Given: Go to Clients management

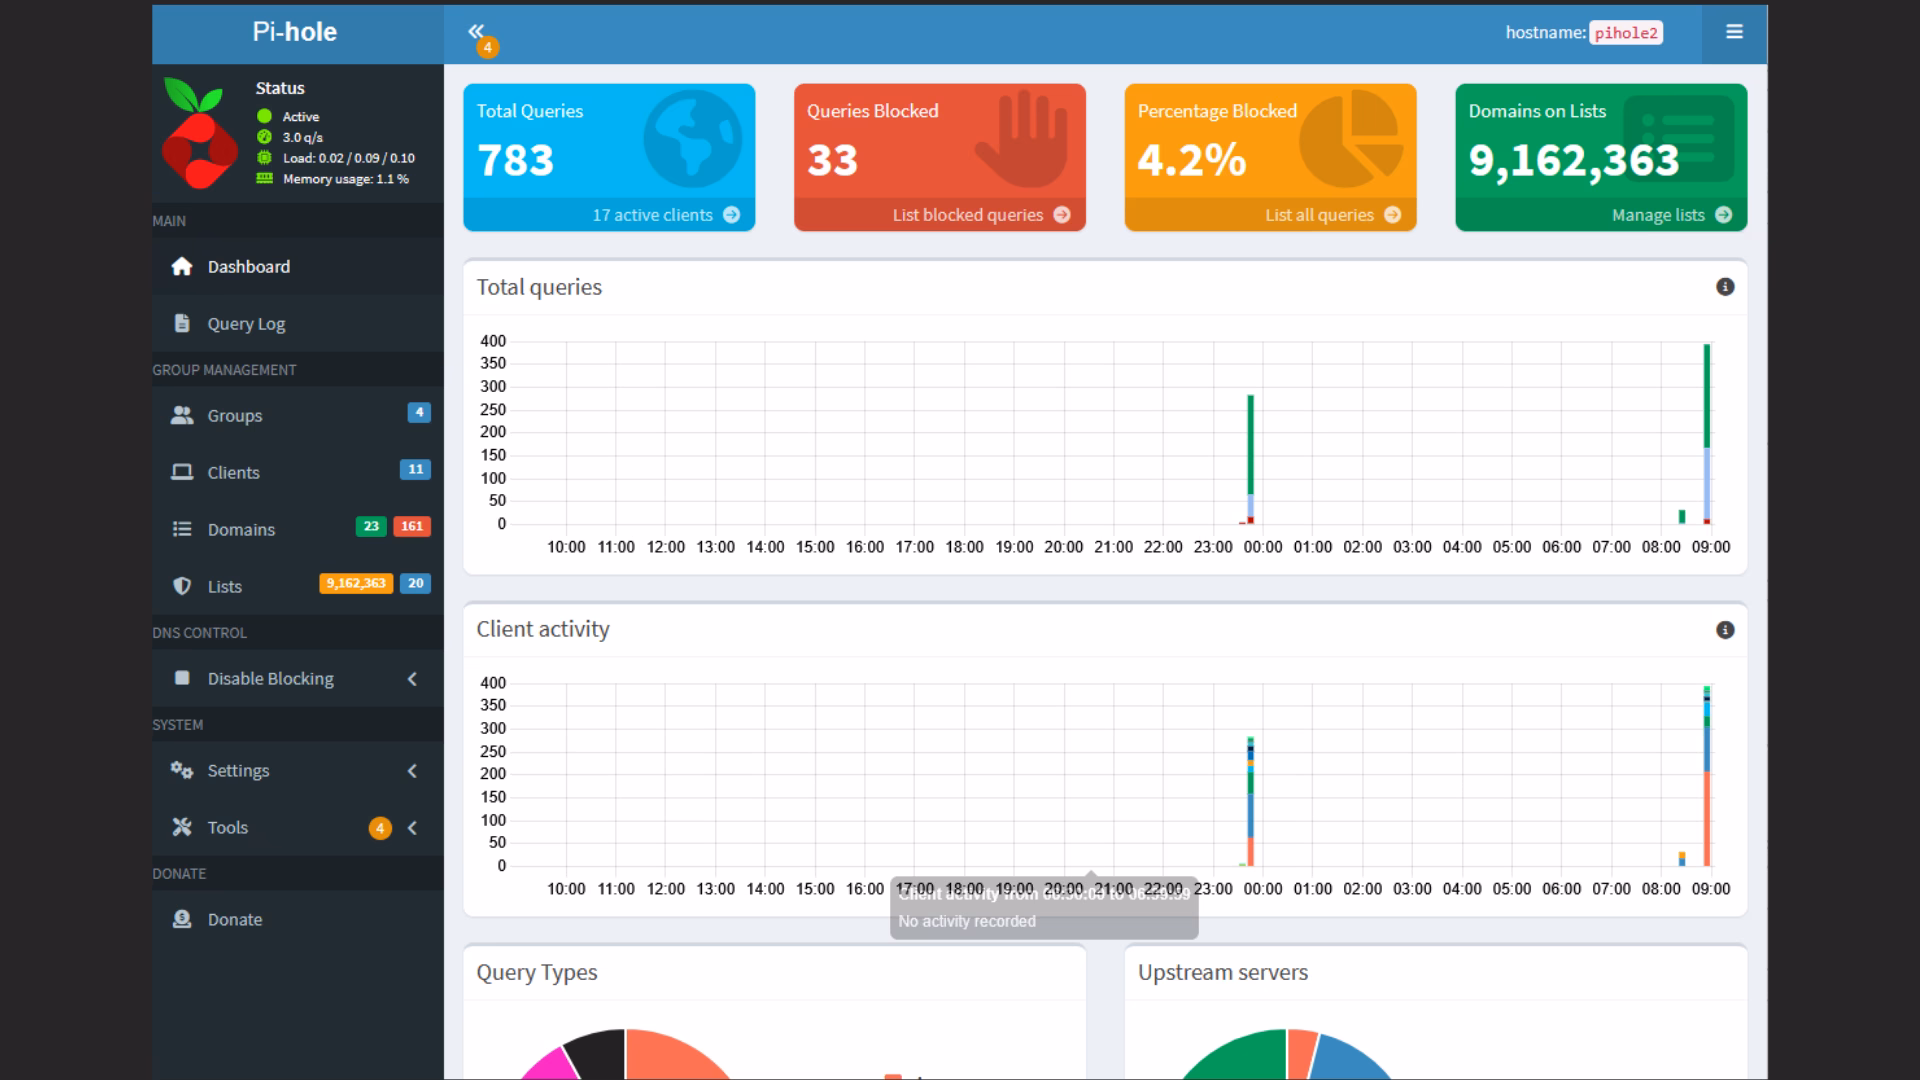Looking at the screenshot, I should click(x=297, y=472).
